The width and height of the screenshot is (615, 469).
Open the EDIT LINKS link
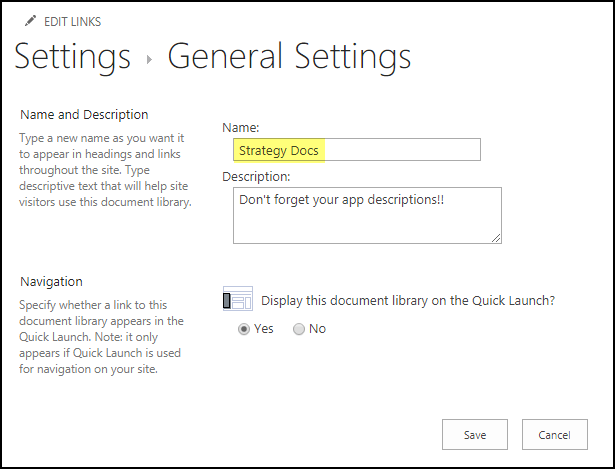72,22
